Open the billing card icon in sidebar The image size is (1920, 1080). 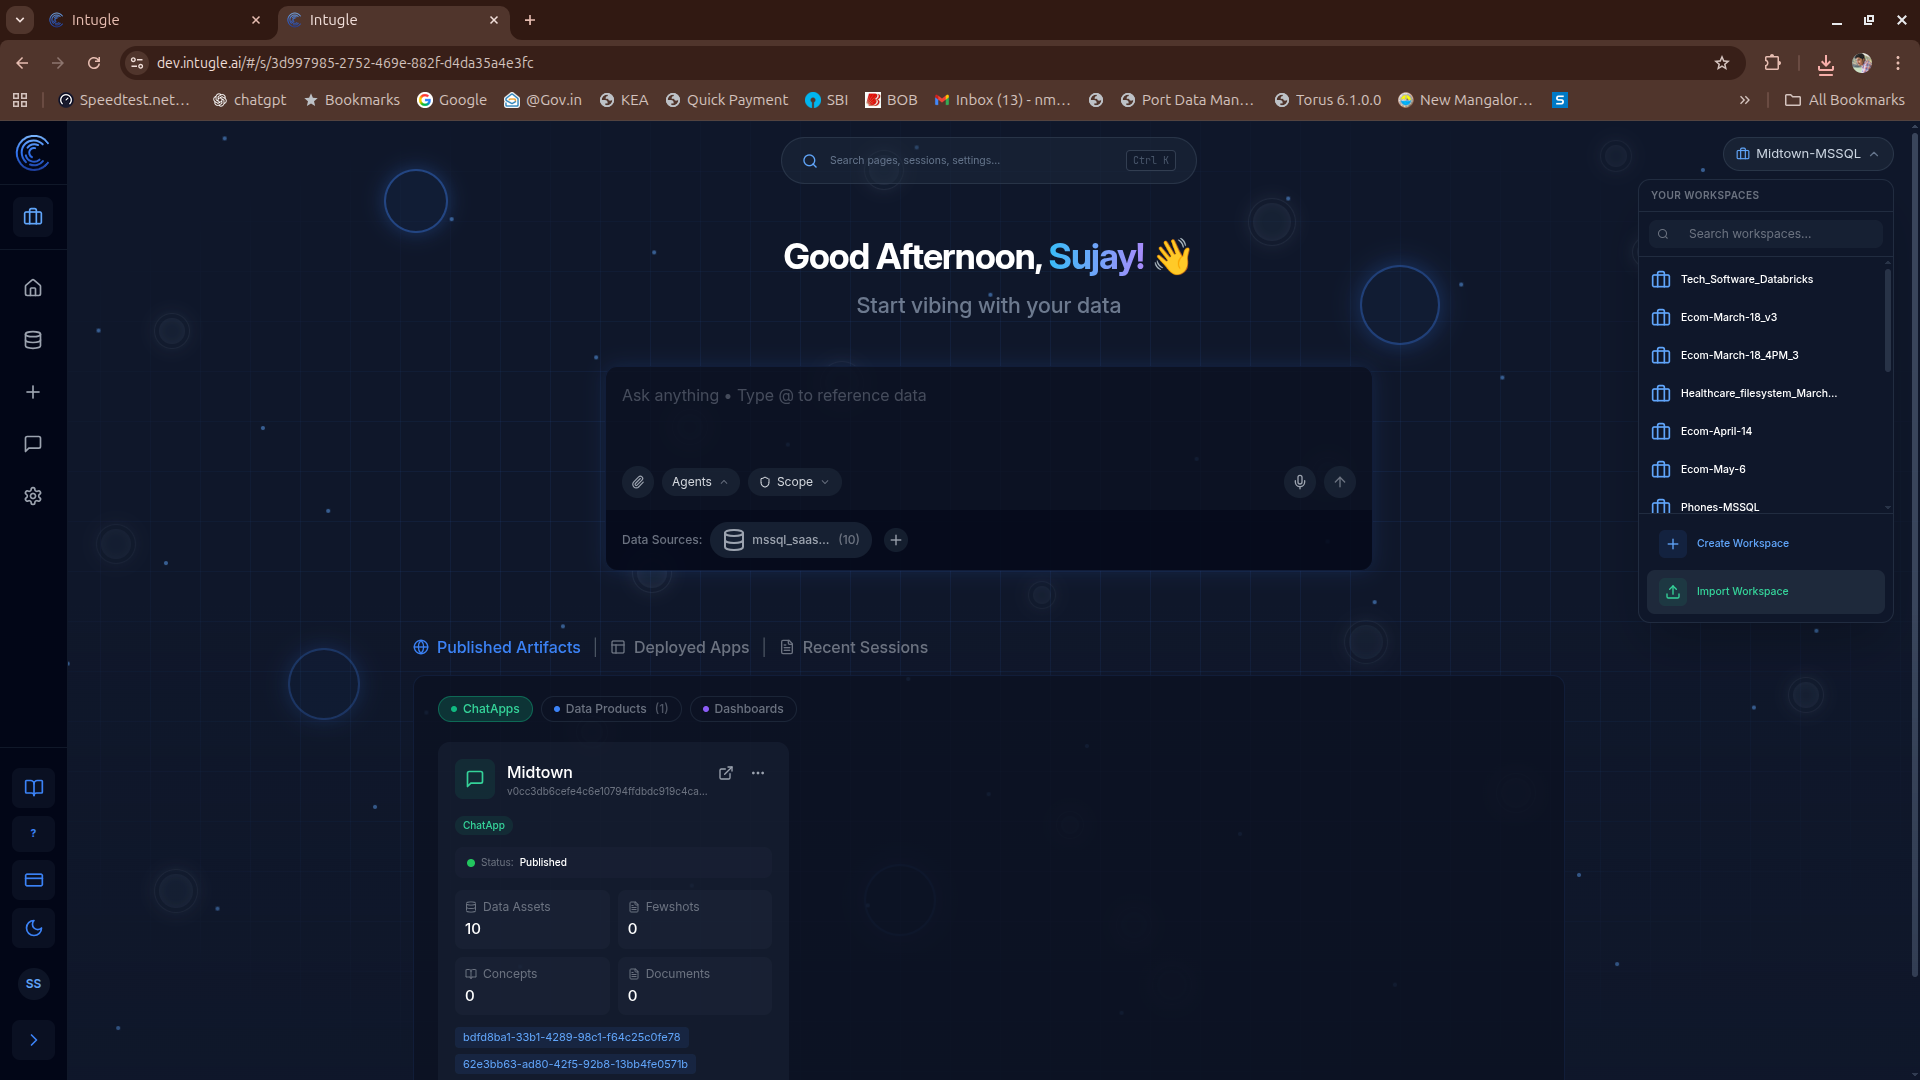[x=34, y=880]
